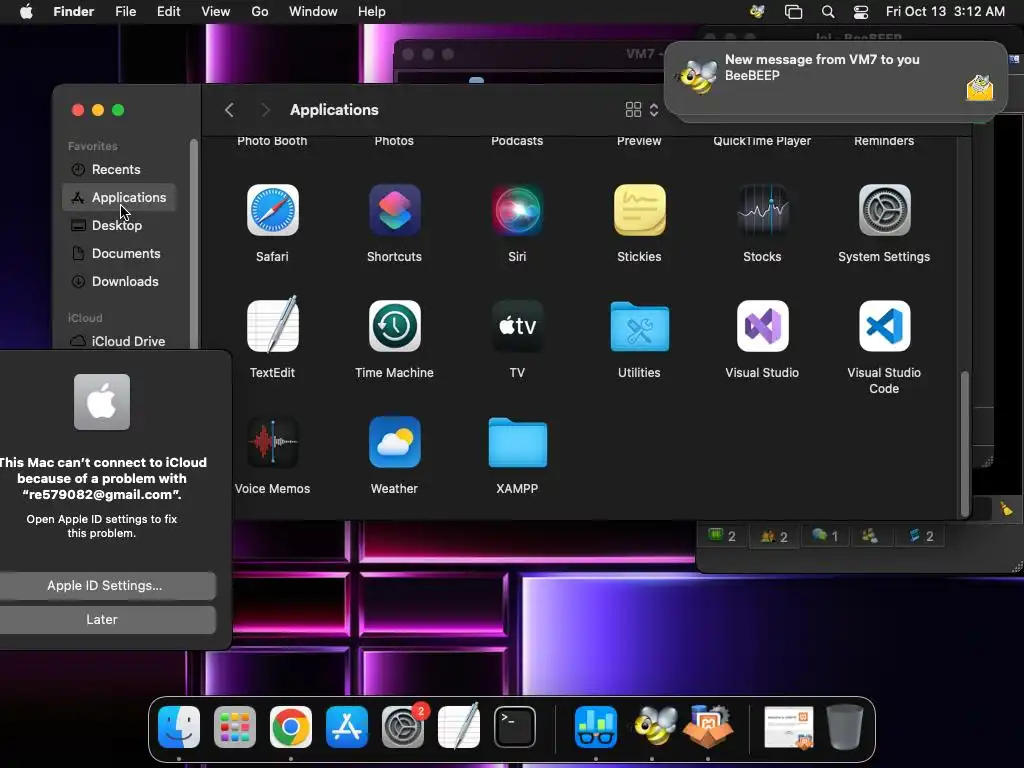The height and width of the screenshot is (768, 1024).
Task: Click the QuickTime Player label
Action: tap(762, 141)
